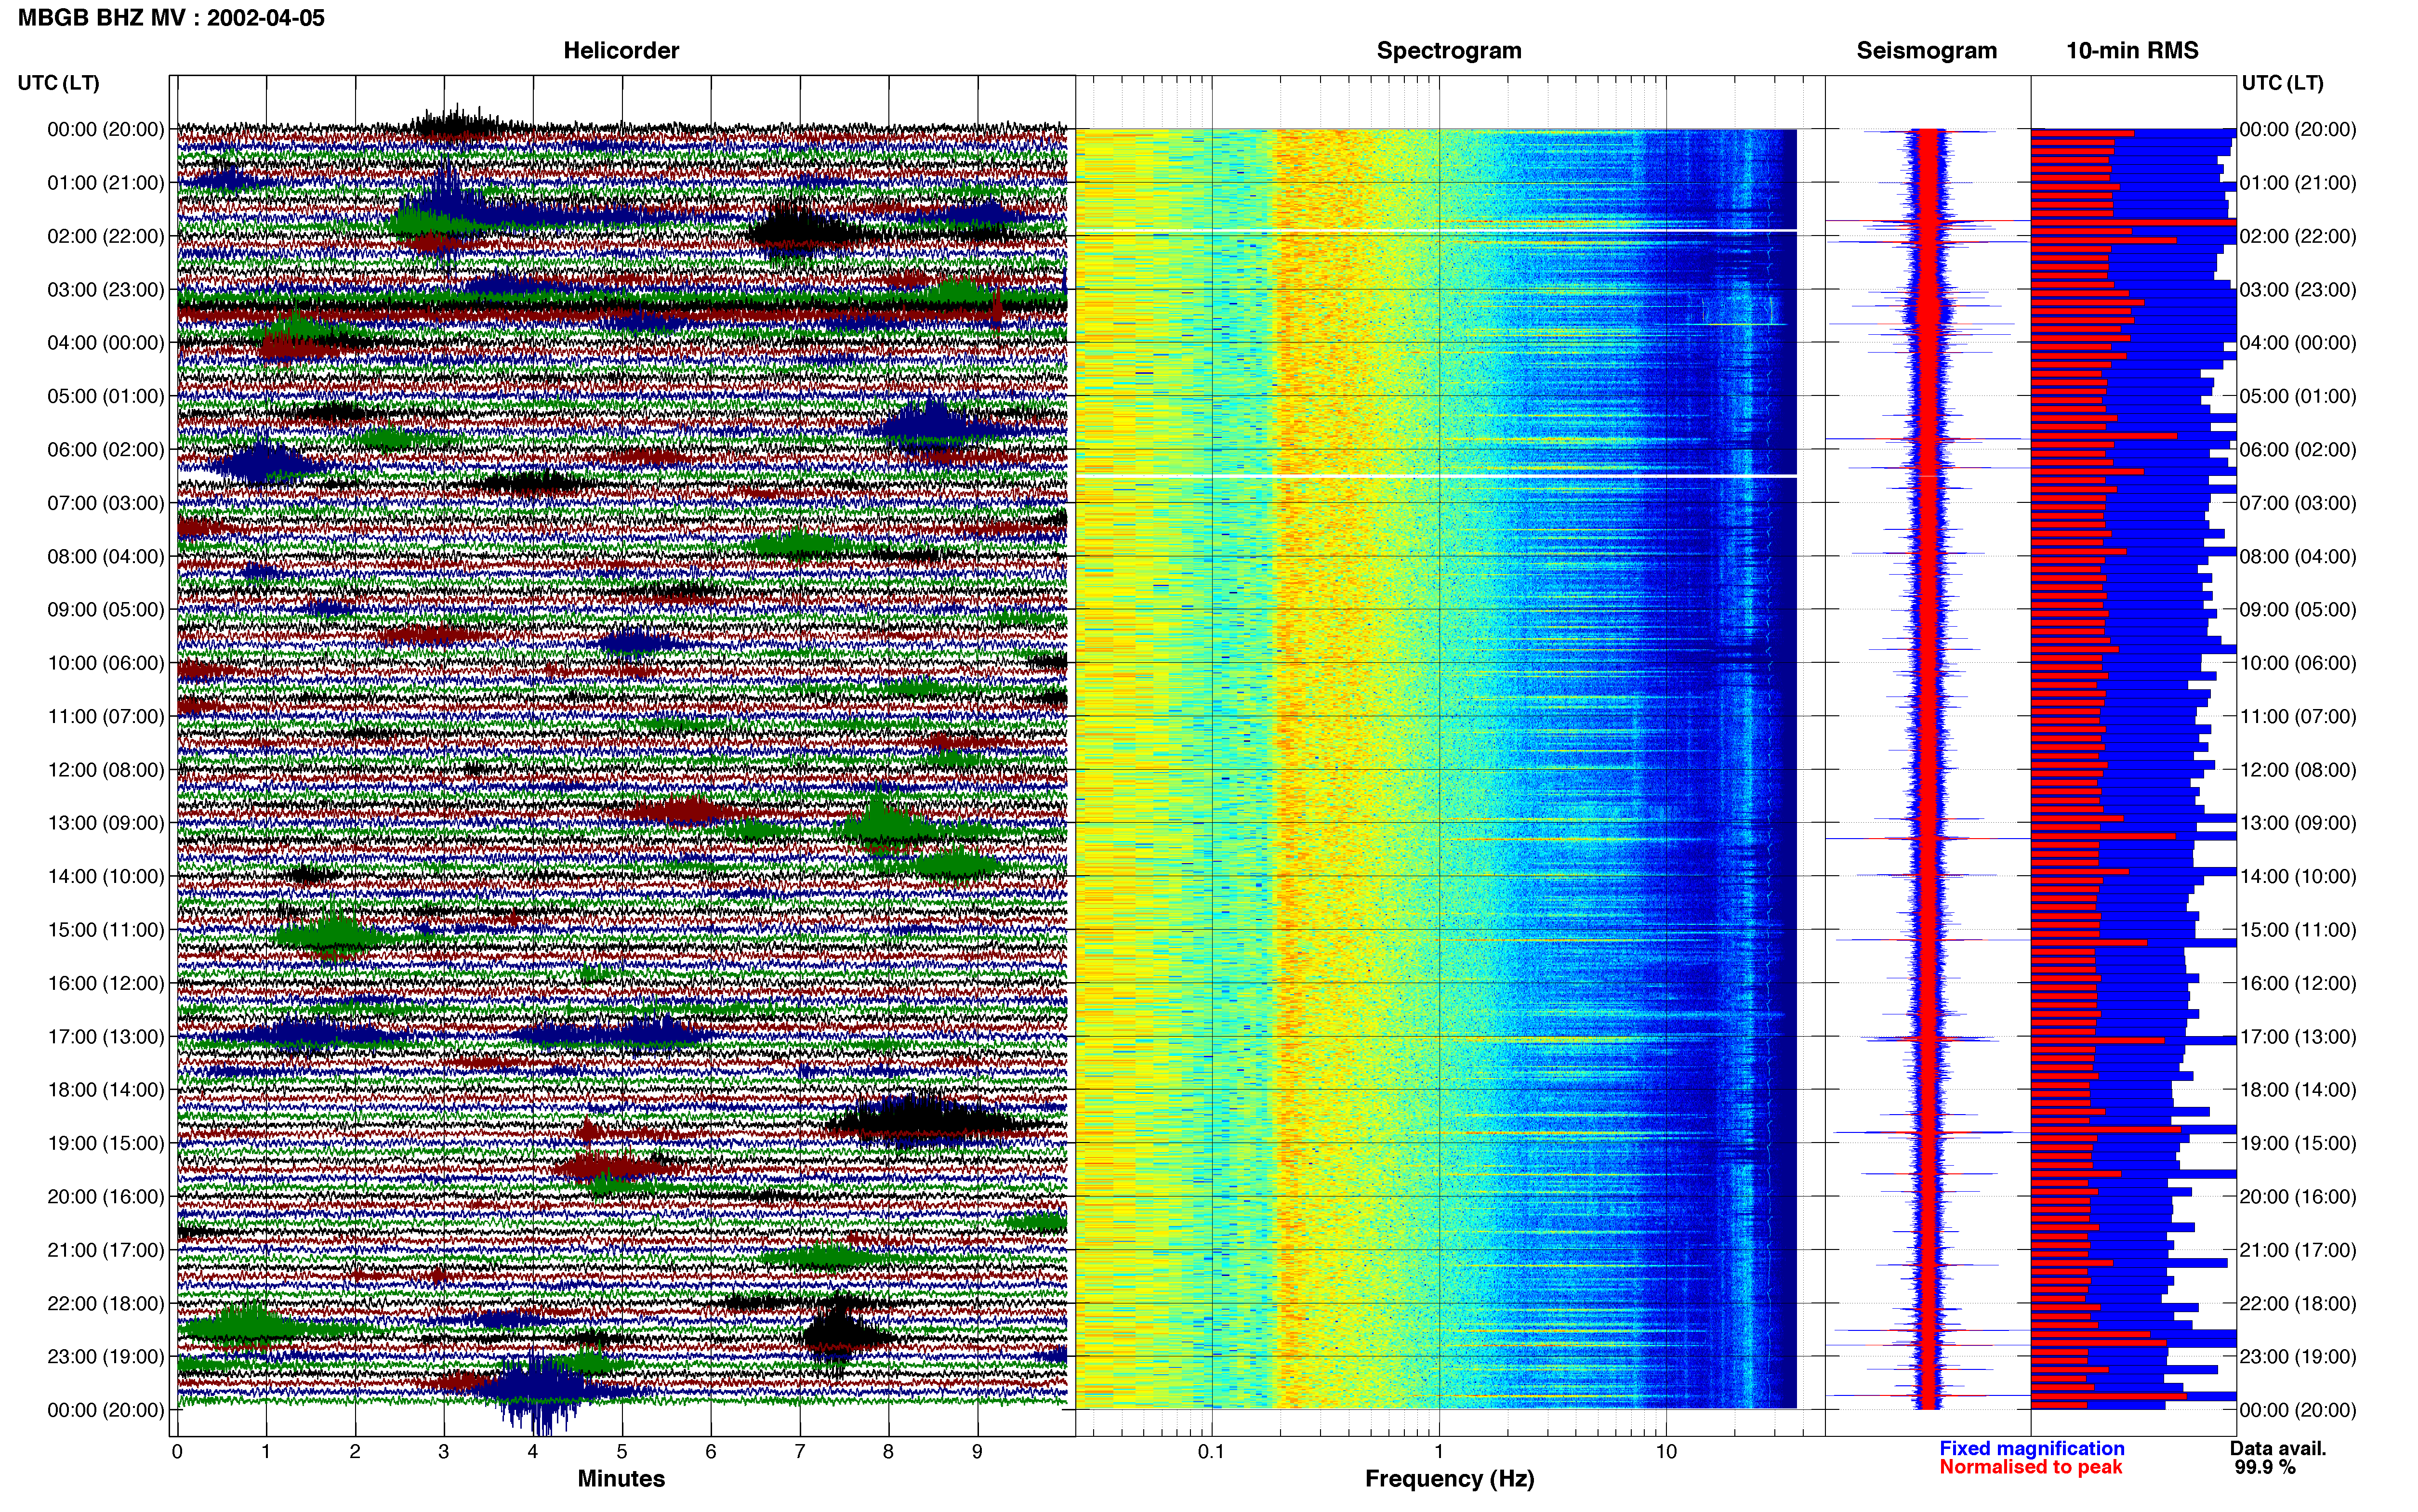This screenshot has width=2418, height=1512.
Task: Click the right 01:00 (21:00) time label
Action: (2298, 183)
